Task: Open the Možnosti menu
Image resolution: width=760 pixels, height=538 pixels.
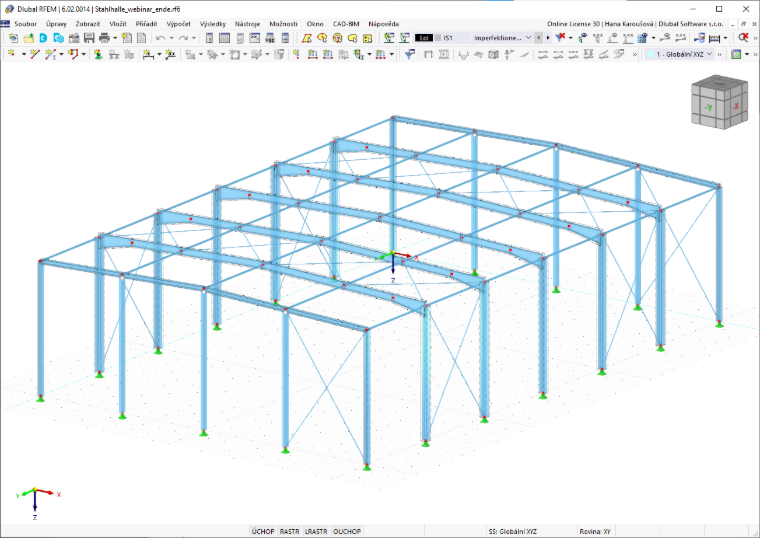Action: click(283, 24)
